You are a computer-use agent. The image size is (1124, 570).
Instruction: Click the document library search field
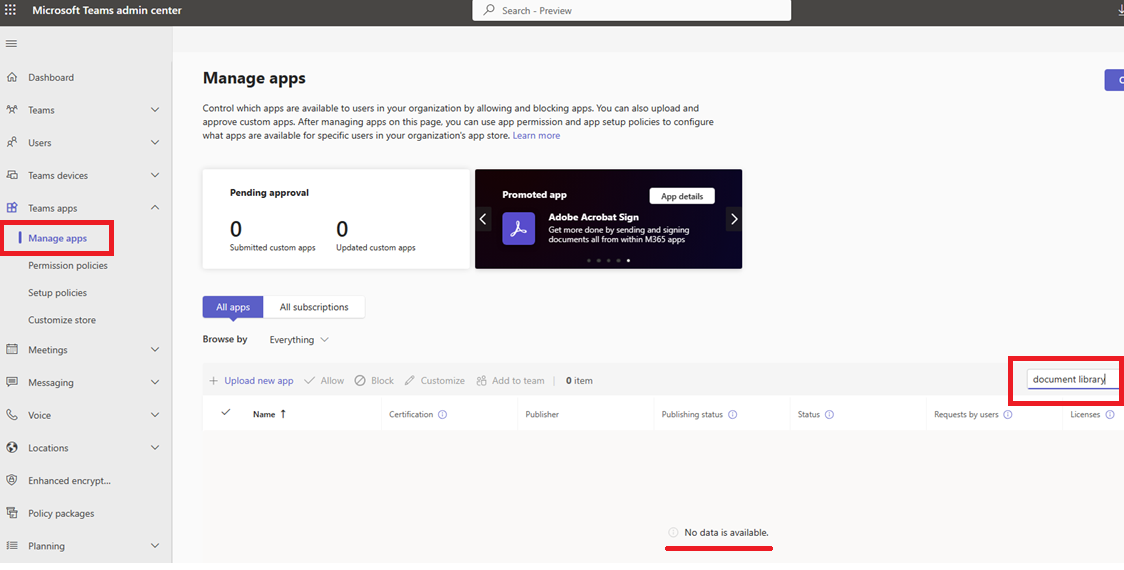point(1073,379)
